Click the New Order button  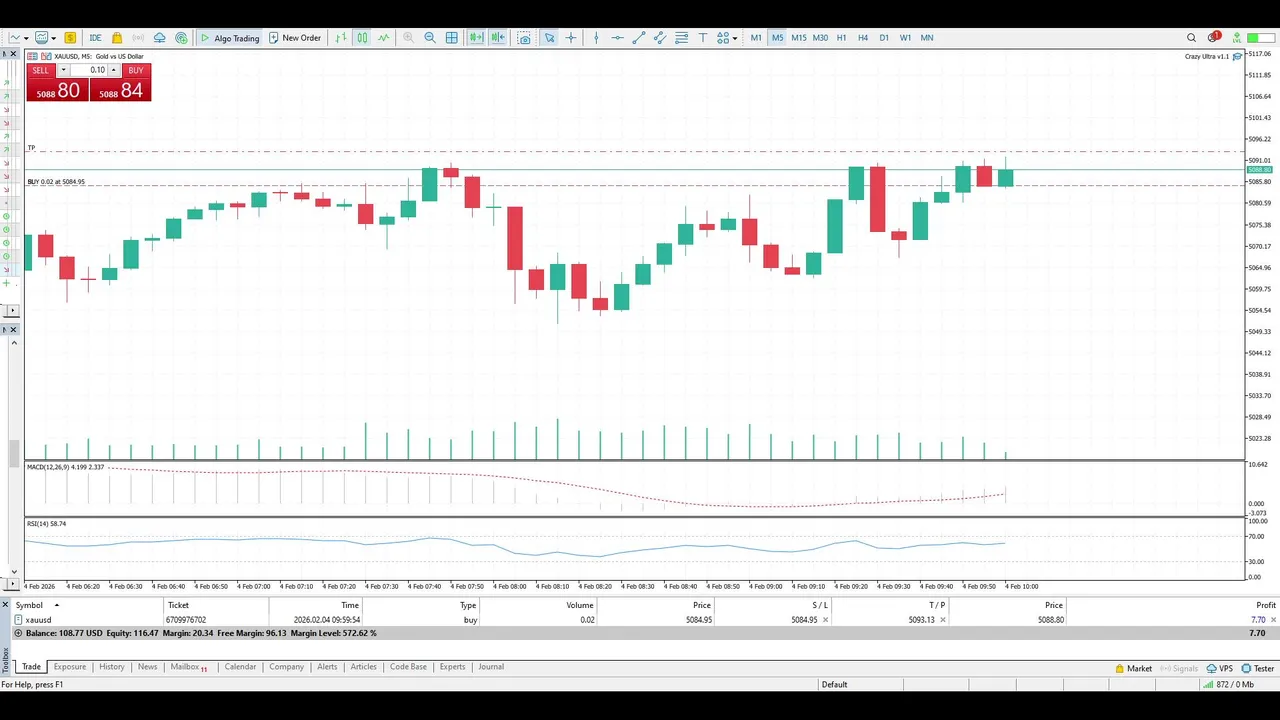click(294, 38)
